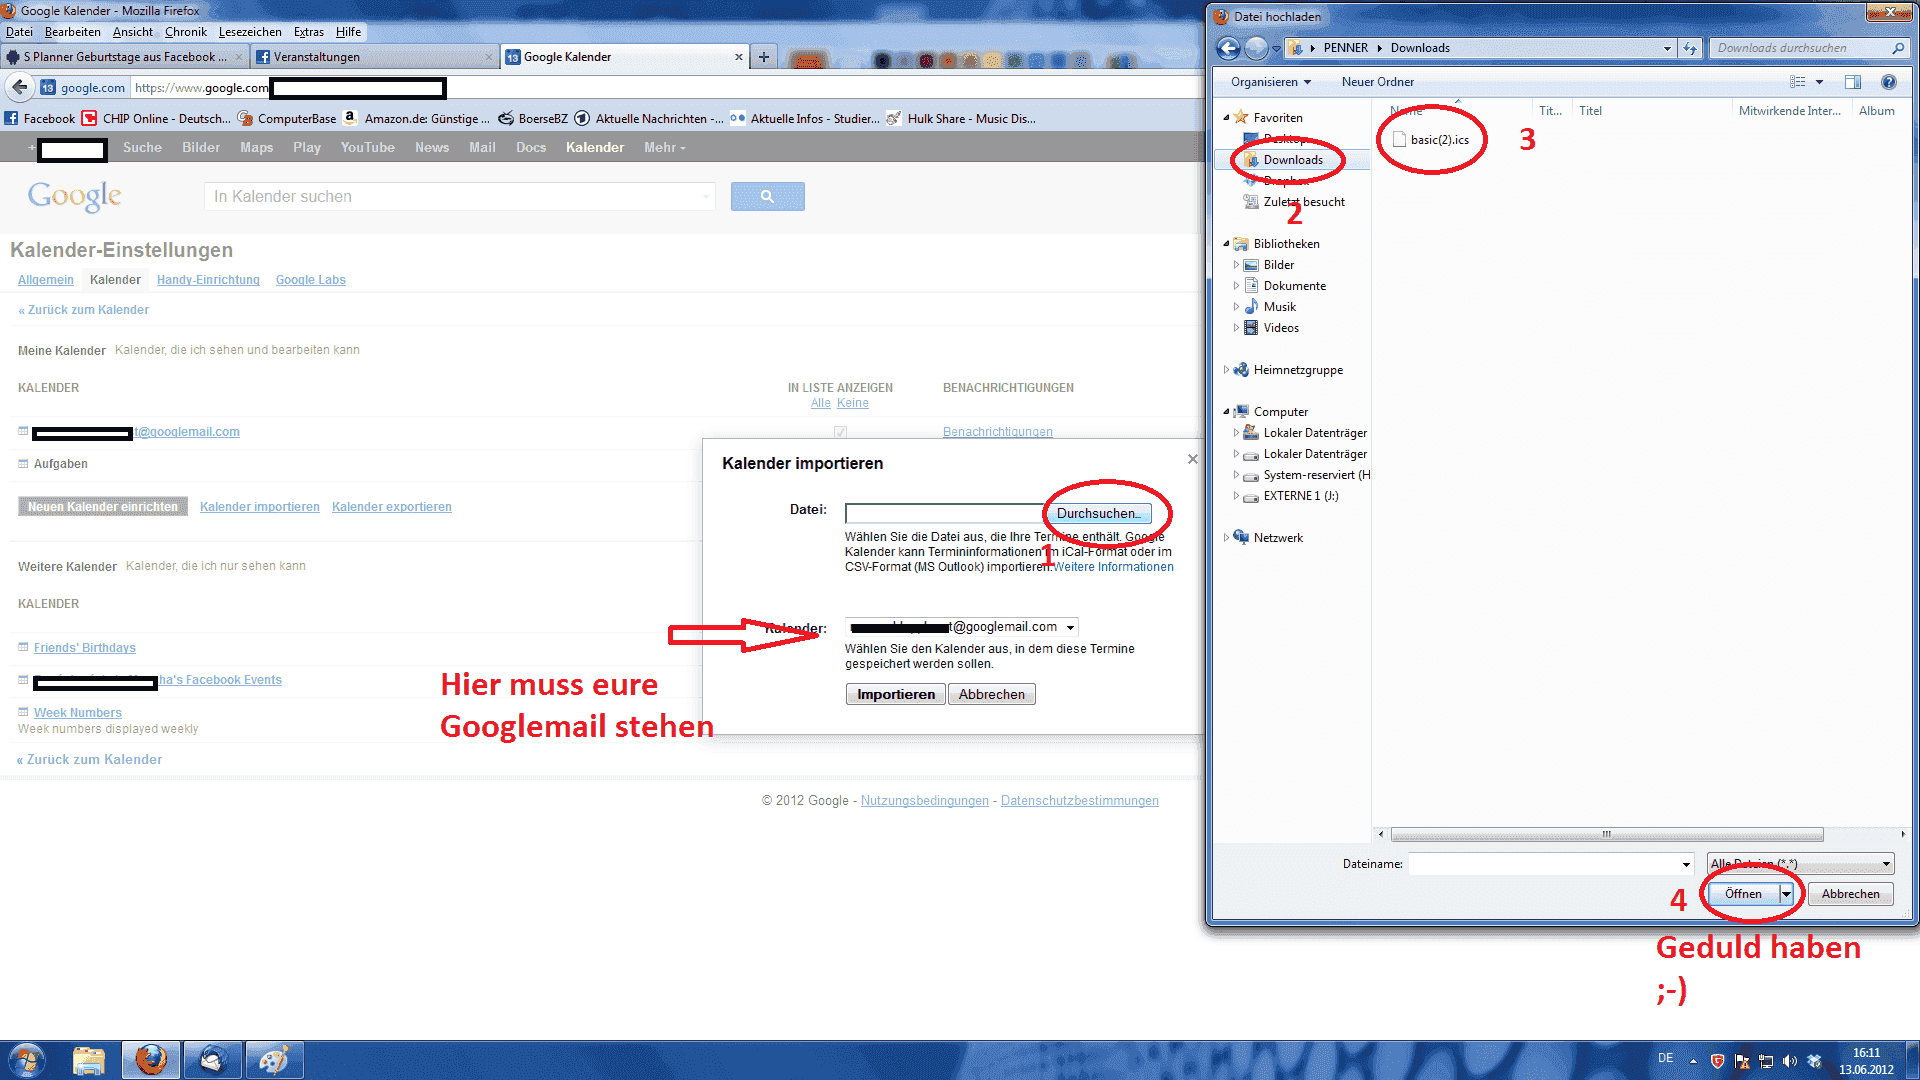The height and width of the screenshot is (1080, 1920).
Task: Open Paint icon in taskbar
Action: [x=273, y=1060]
